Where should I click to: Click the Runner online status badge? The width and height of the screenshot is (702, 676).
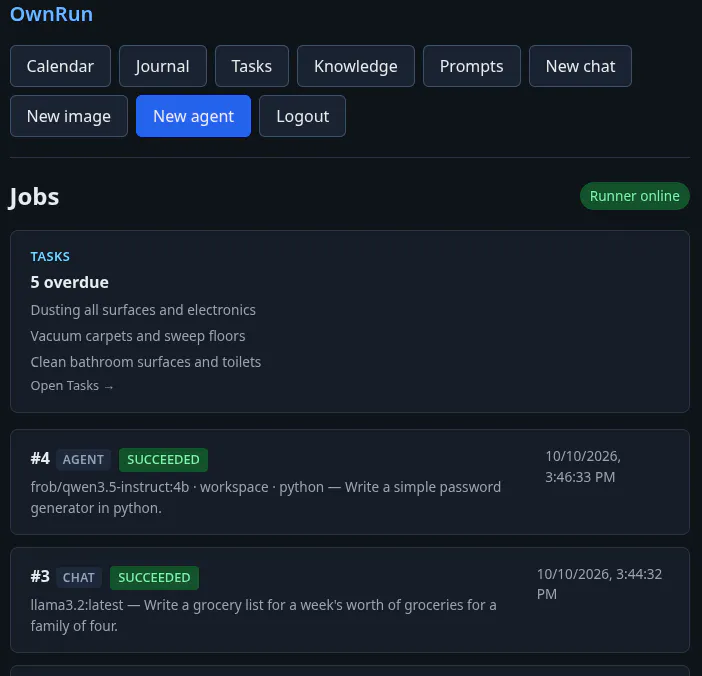coord(634,196)
